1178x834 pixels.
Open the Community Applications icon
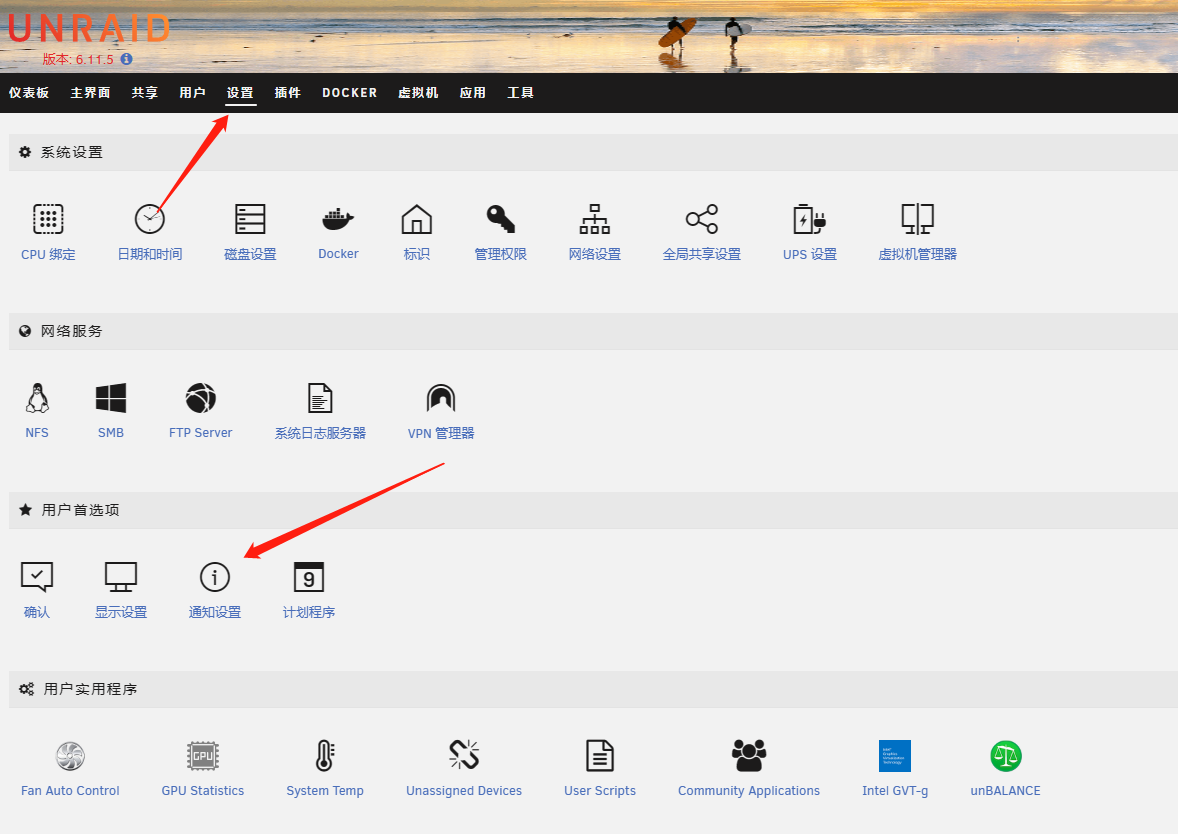748,756
